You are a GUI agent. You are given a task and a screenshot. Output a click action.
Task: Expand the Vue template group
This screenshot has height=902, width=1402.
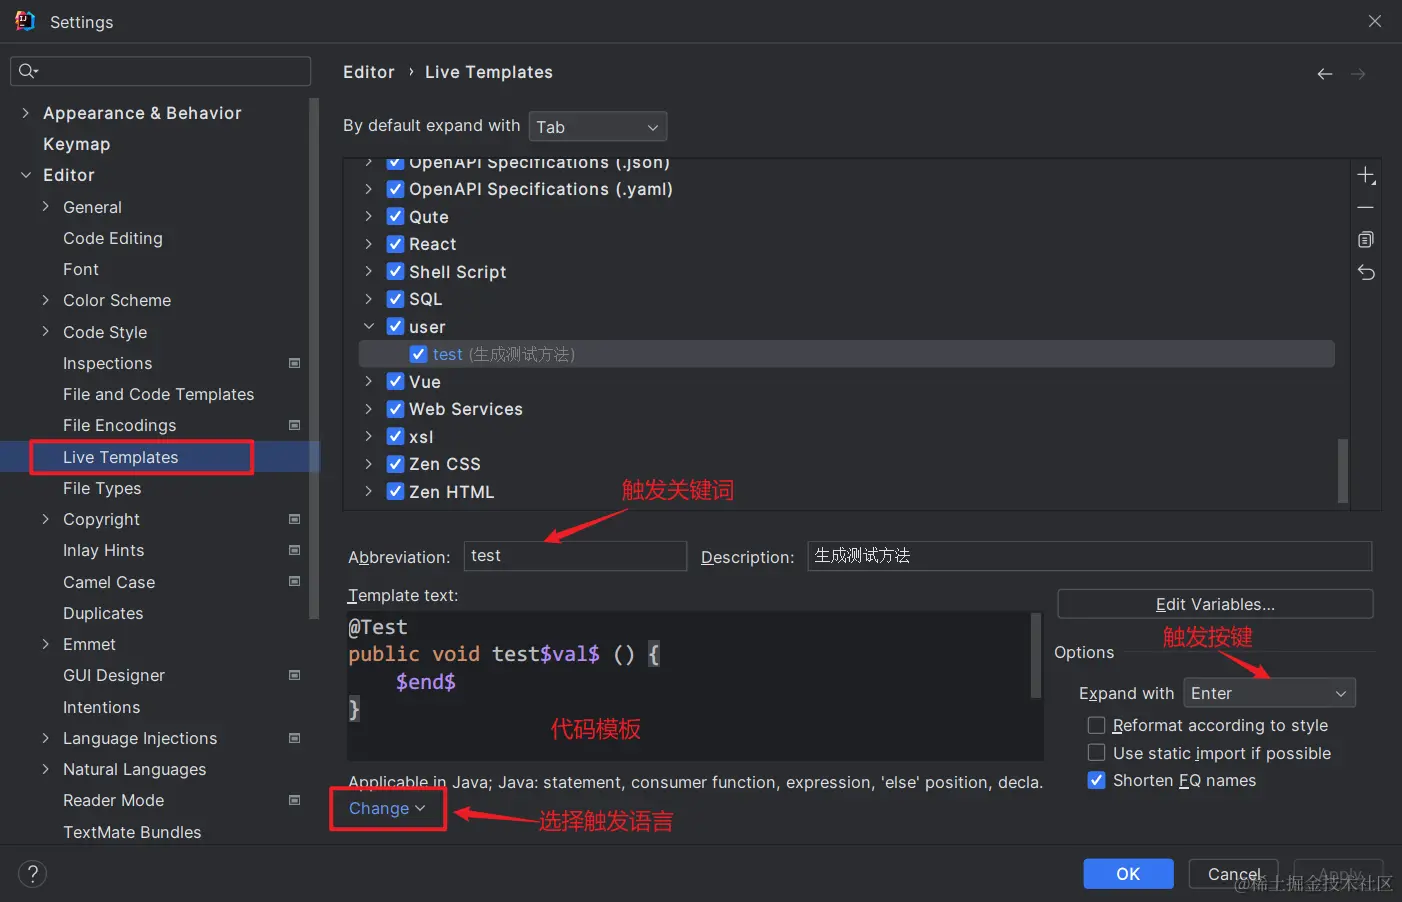click(x=369, y=382)
